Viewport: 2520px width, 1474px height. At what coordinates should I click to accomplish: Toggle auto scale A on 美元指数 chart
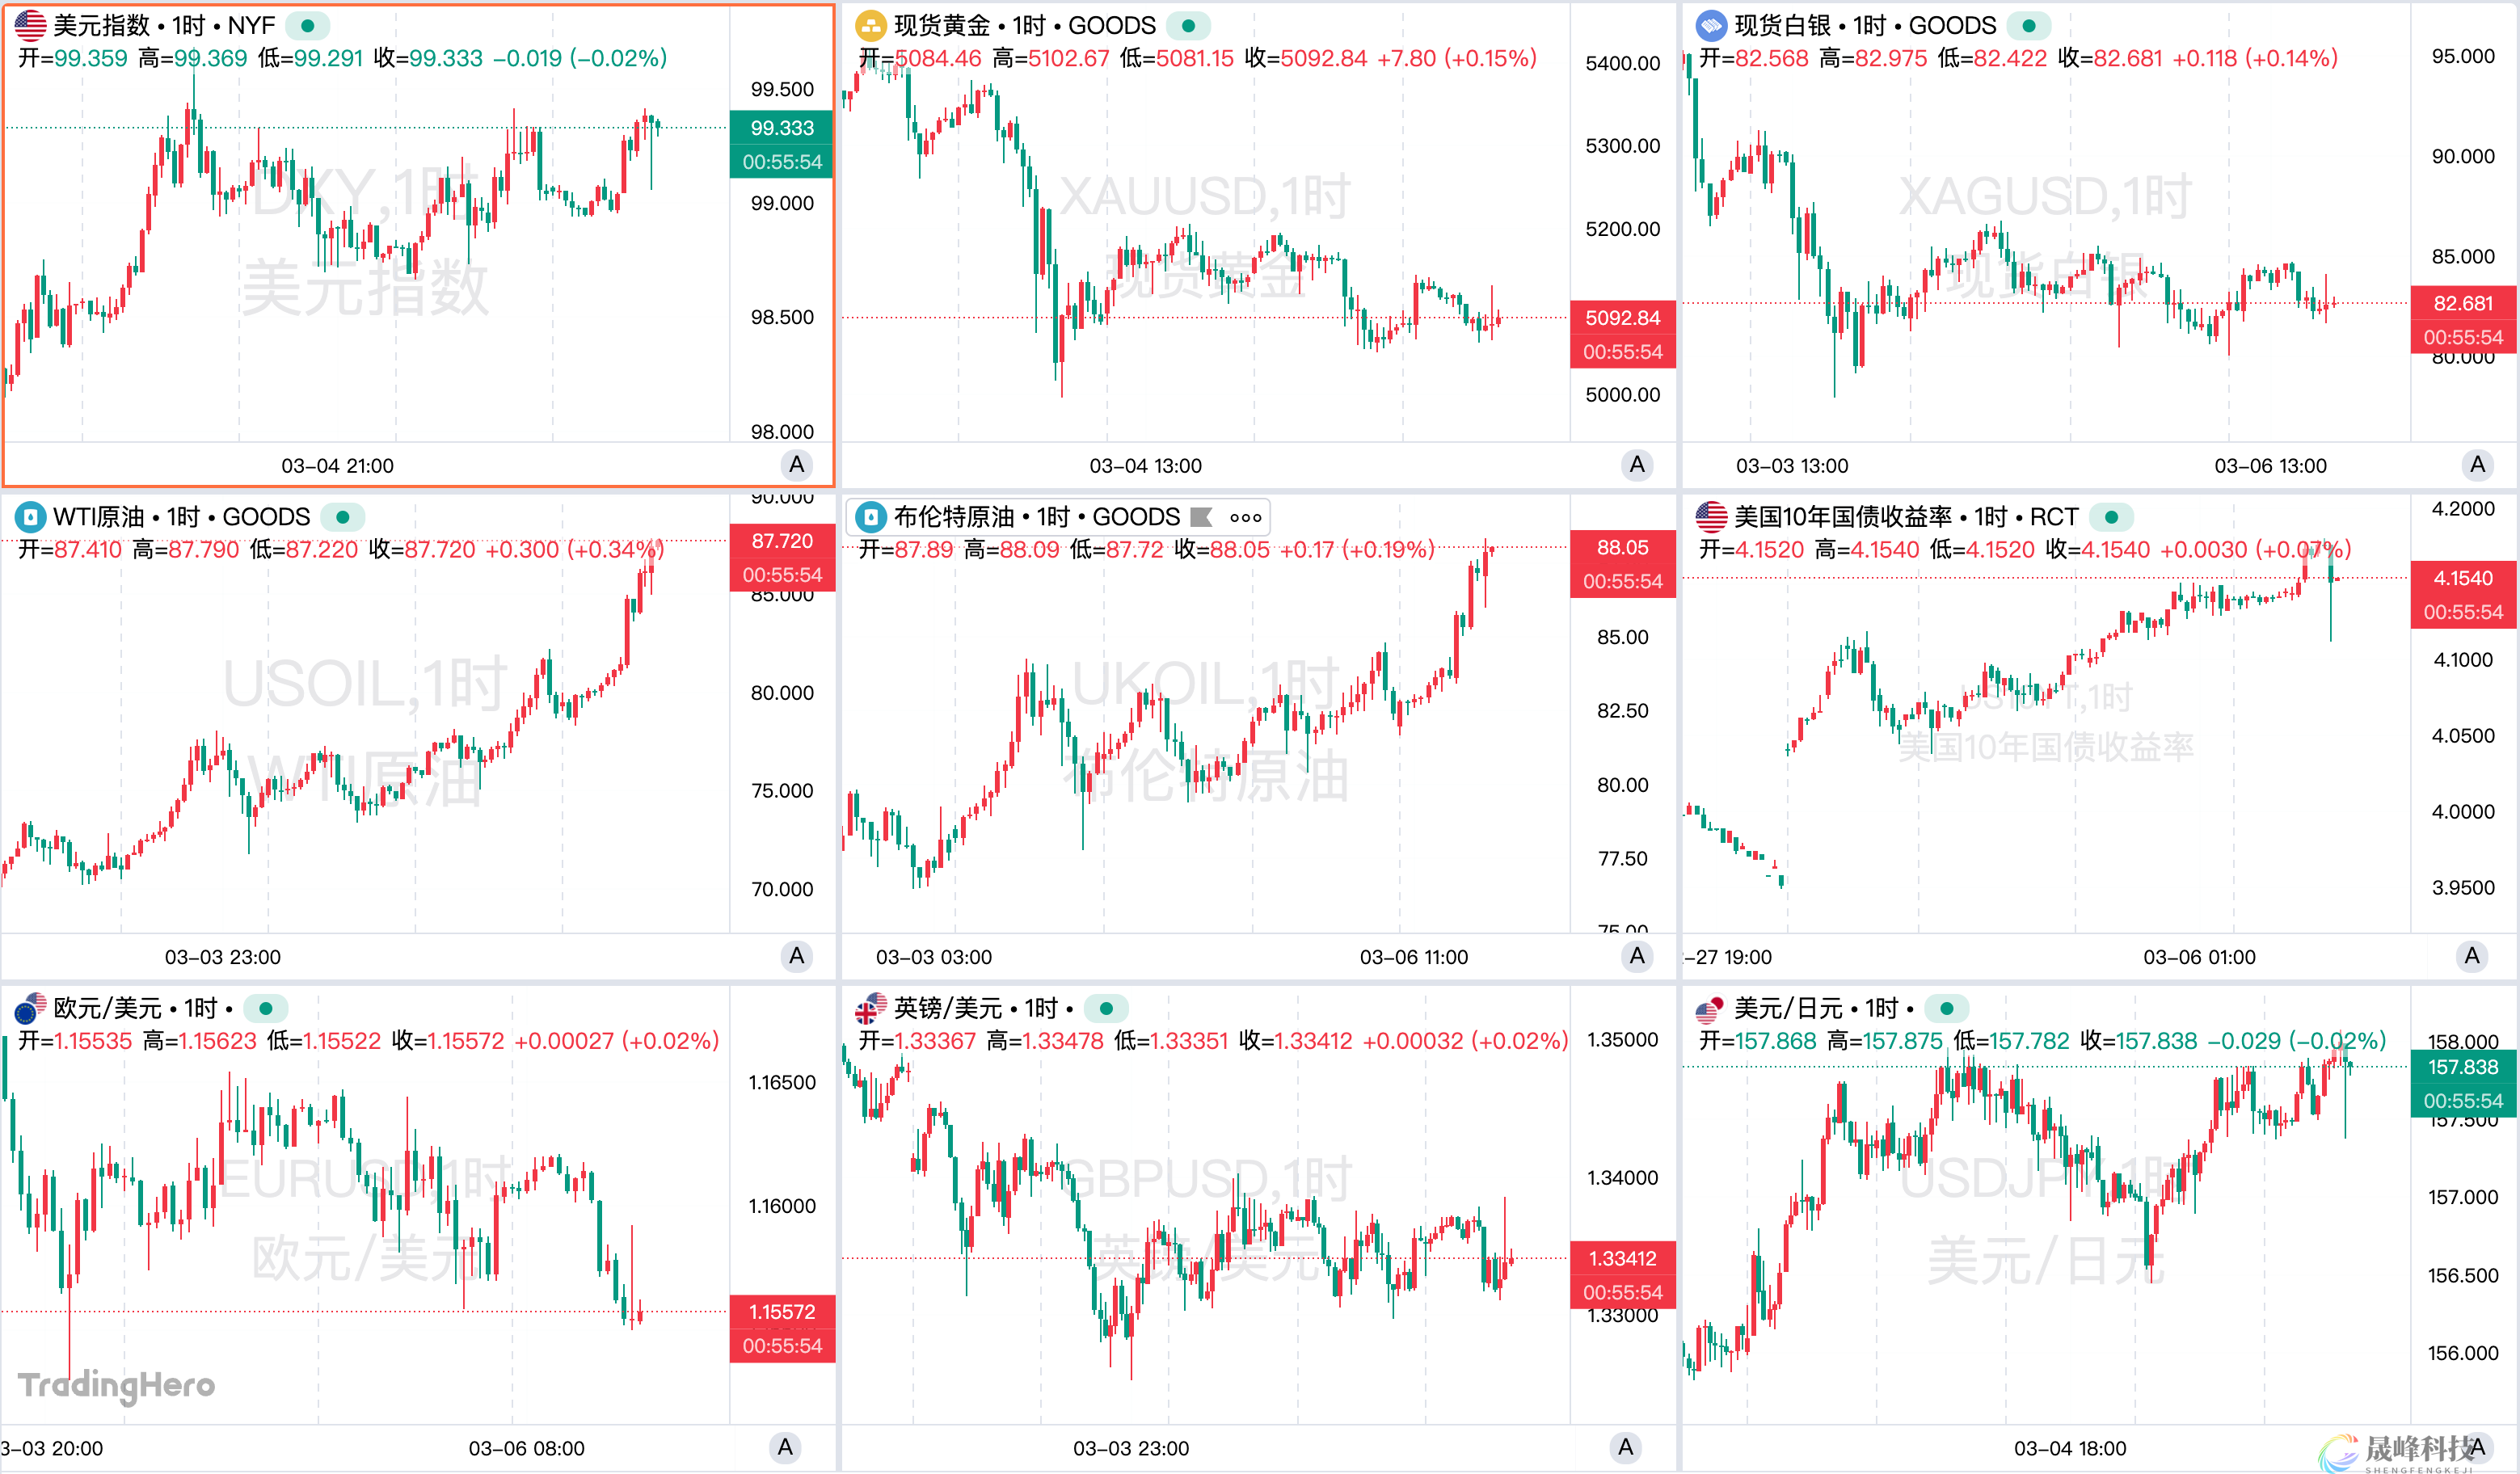click(x=796, y=464)
